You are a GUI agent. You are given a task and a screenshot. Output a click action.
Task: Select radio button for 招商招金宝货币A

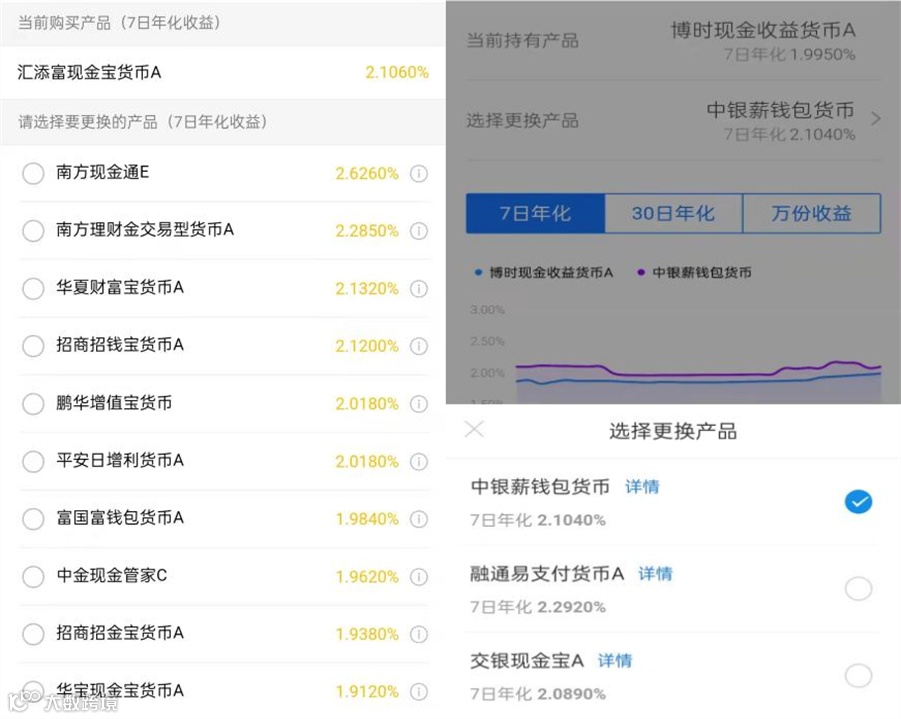point(33,633)
